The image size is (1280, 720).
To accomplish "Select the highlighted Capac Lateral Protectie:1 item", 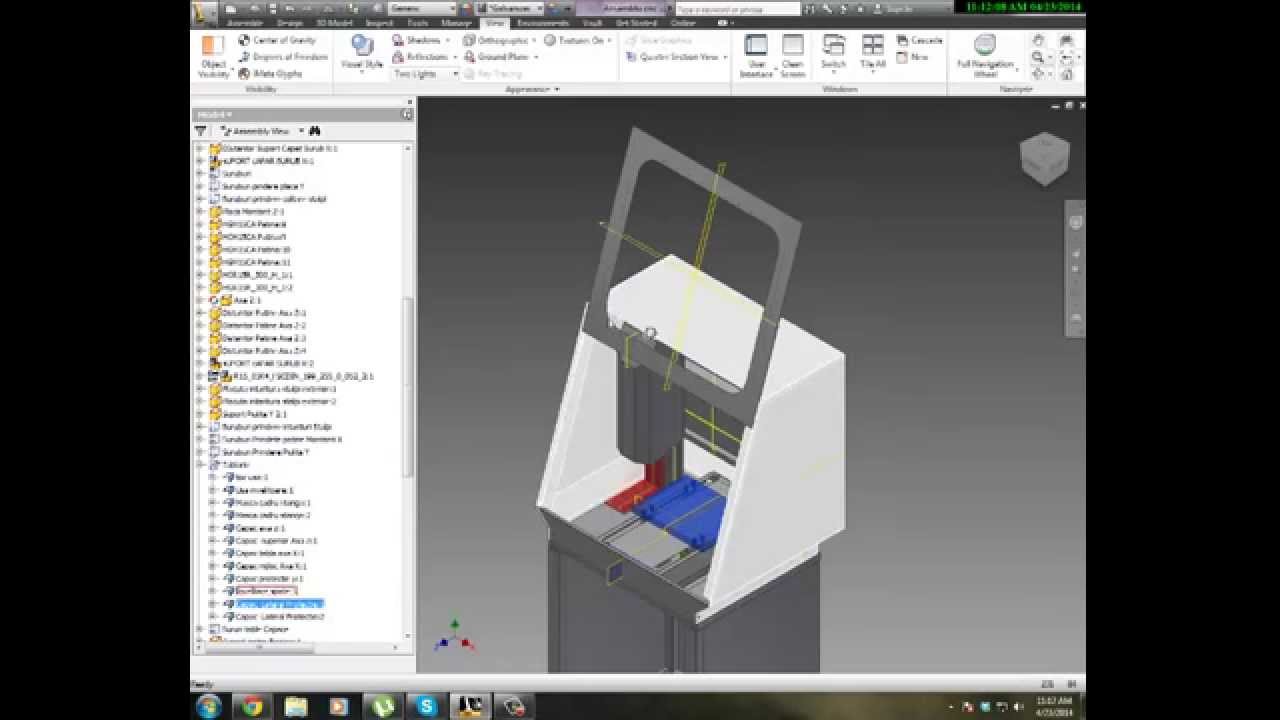I will [x=279, y=604].
